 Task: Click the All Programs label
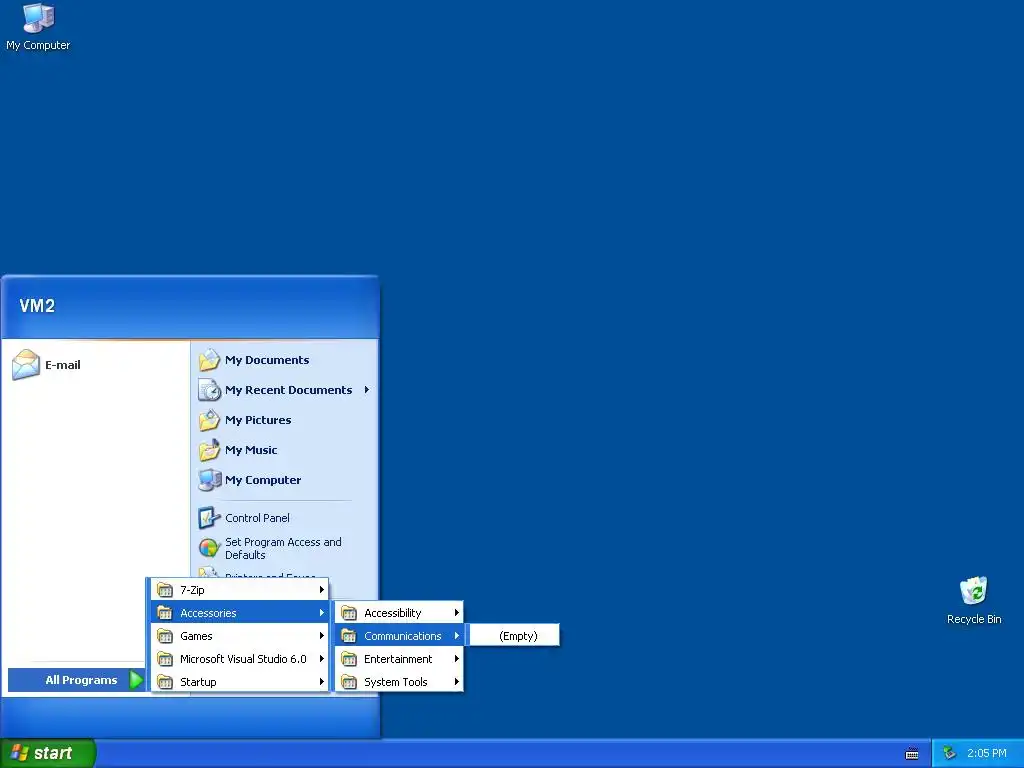point(81,680)
